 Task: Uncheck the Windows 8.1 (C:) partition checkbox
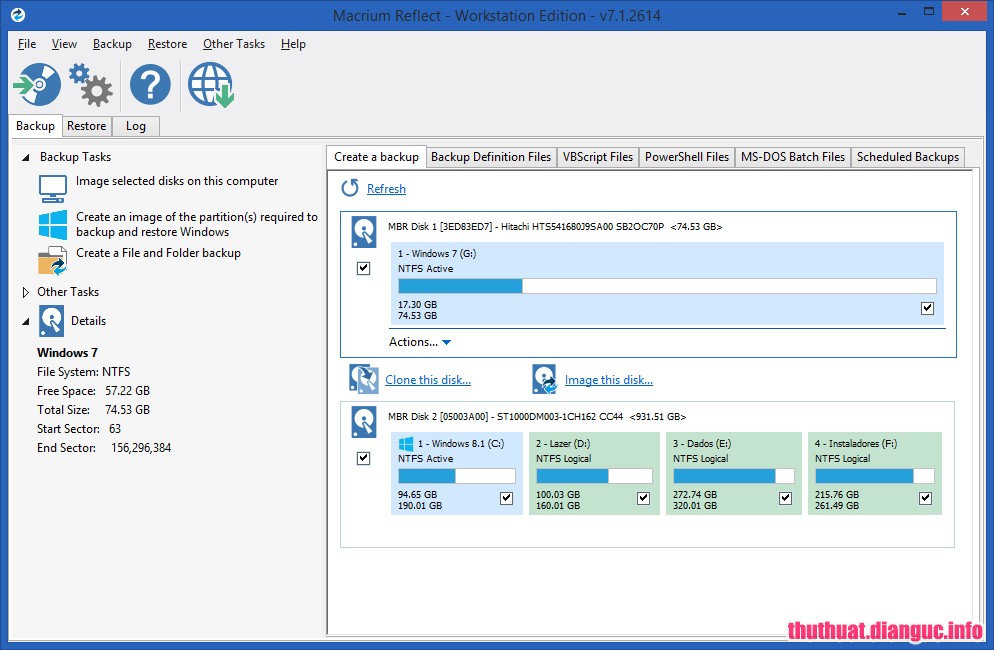pos(507,498)
